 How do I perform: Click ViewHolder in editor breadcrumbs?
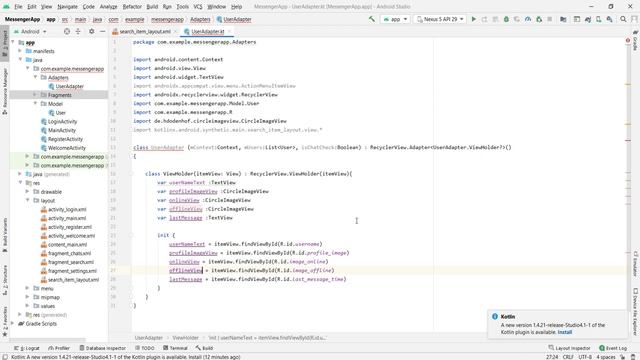185,338
